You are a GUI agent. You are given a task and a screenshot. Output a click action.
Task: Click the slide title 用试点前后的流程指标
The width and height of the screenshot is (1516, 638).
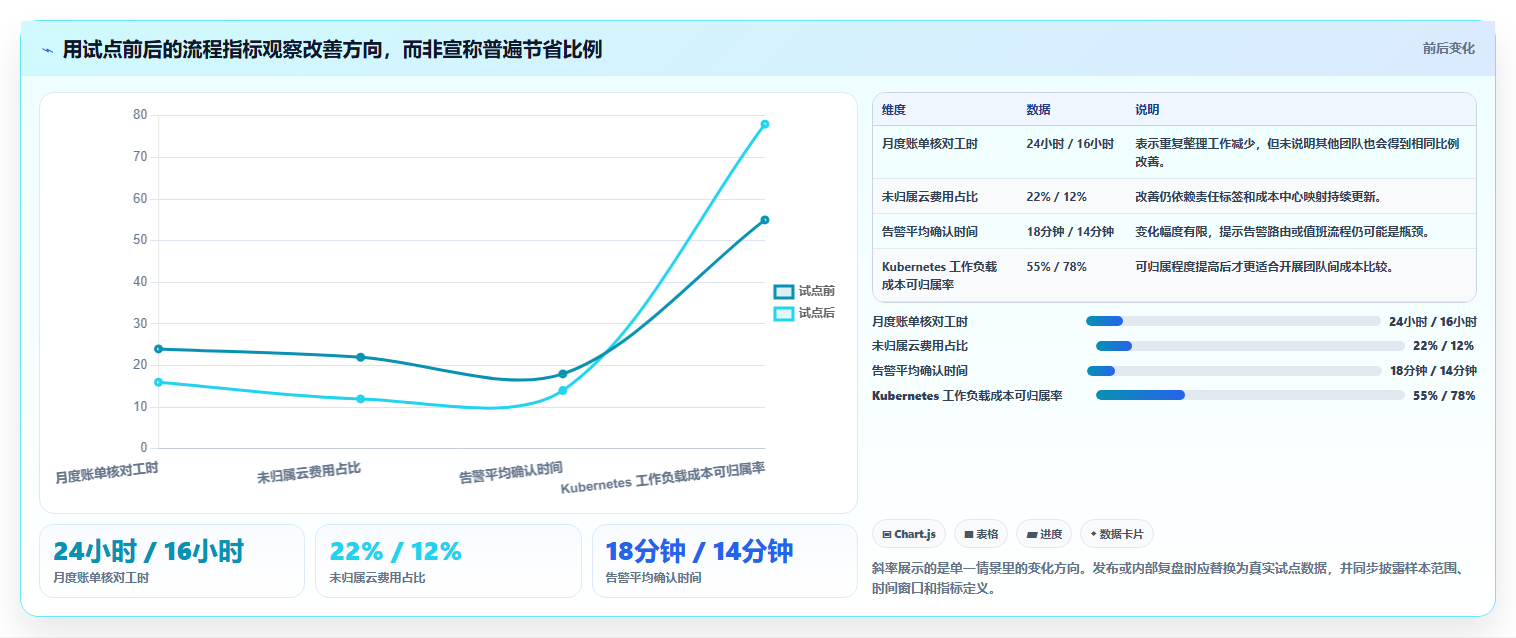tap(332, 50)
